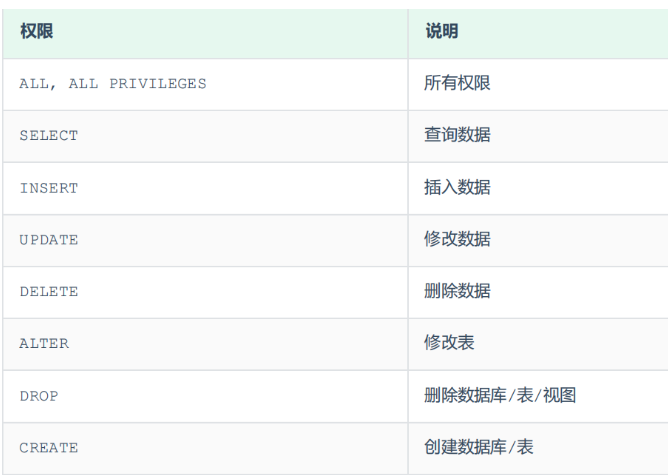Click the 说明 column header
Screen dimensions: 668x475
(x=441, y=32)
